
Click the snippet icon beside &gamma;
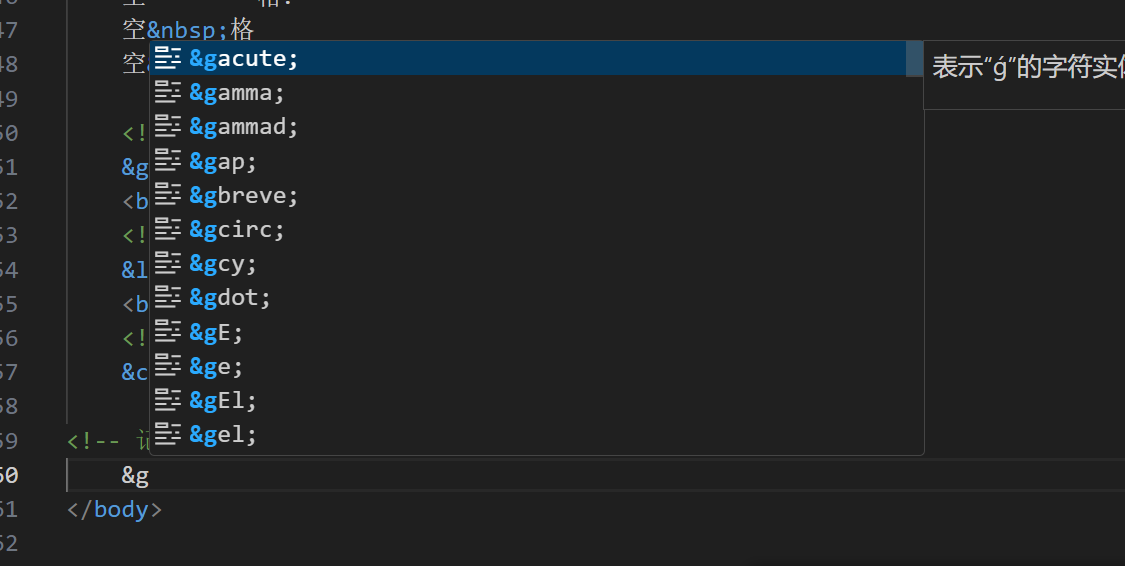(x=168, y=93)
